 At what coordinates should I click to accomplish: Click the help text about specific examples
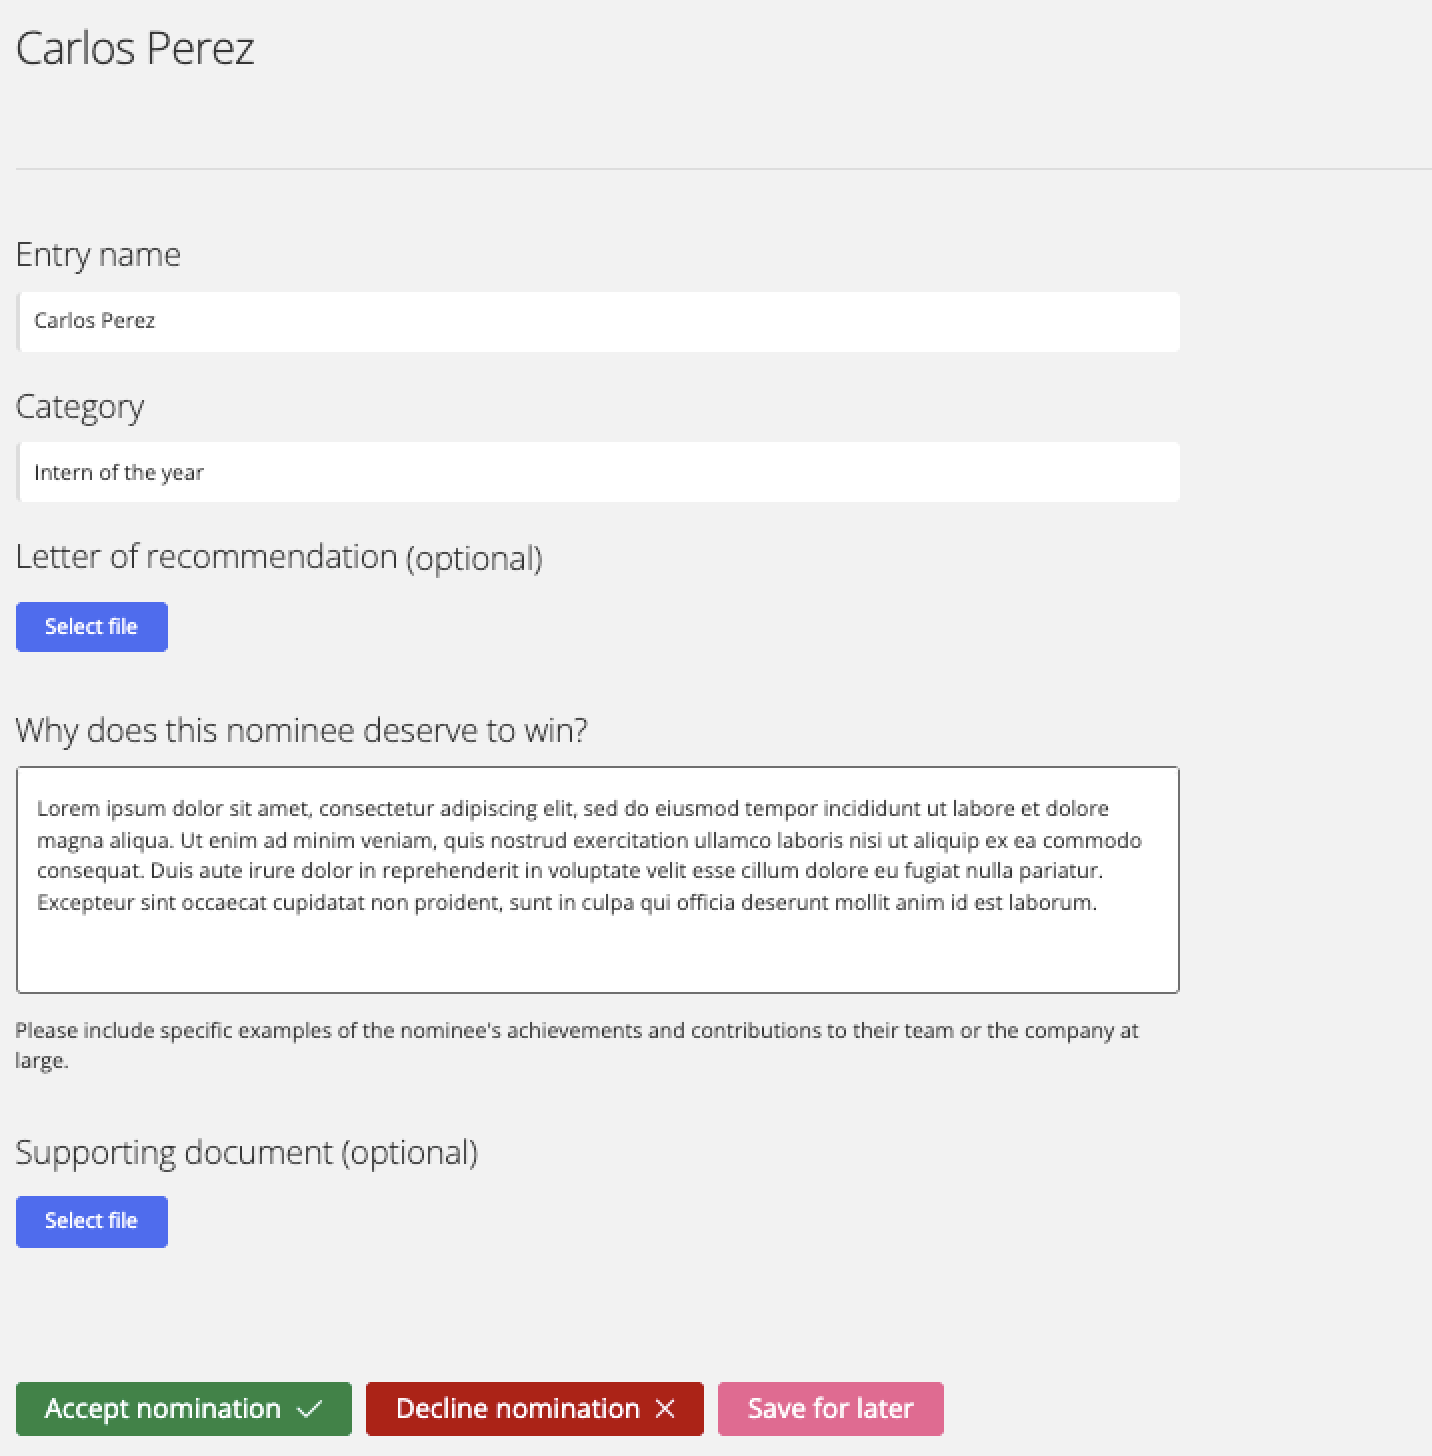pyautogui.click(x=577, y=1045)
